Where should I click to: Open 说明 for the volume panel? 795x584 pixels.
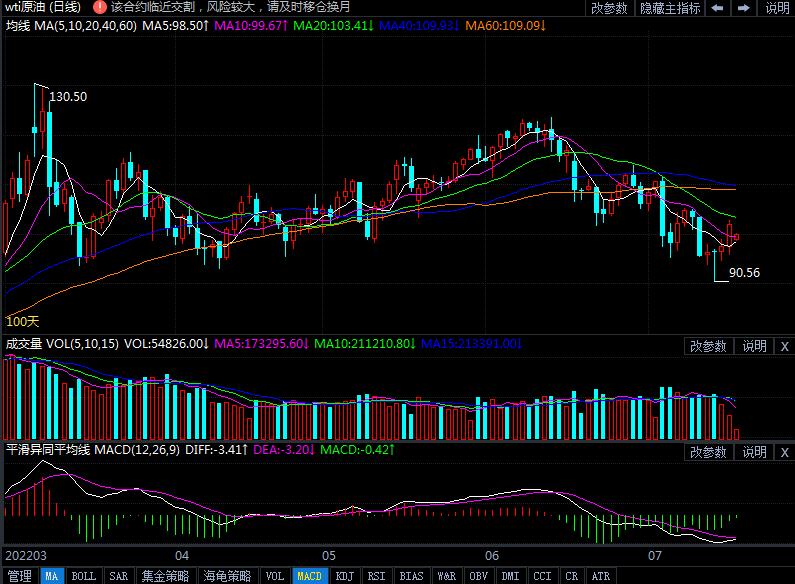(x=754, y=346)
